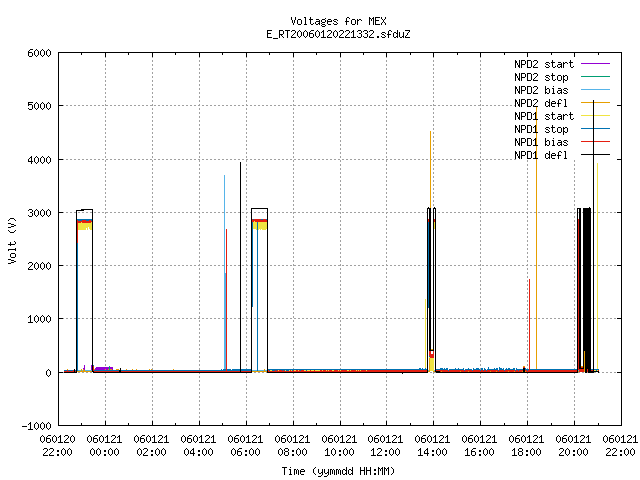
Task: Click the dark blue NPD1 stop legend line
Action: tap(595, 129)
